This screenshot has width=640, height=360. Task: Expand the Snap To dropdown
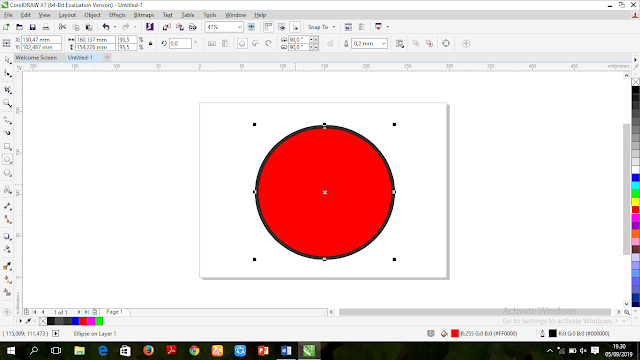[334, 27]
